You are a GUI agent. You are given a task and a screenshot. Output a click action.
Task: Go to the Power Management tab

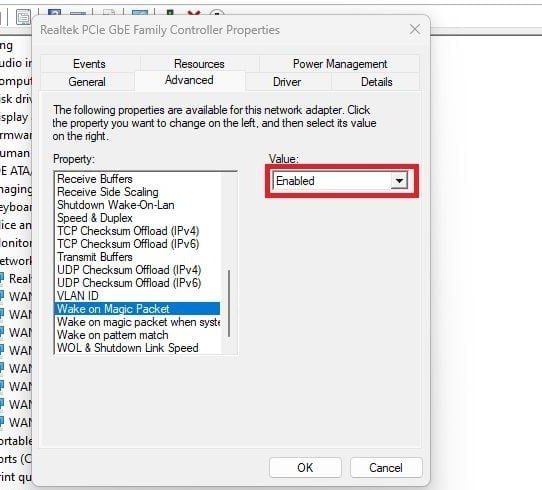339,64
